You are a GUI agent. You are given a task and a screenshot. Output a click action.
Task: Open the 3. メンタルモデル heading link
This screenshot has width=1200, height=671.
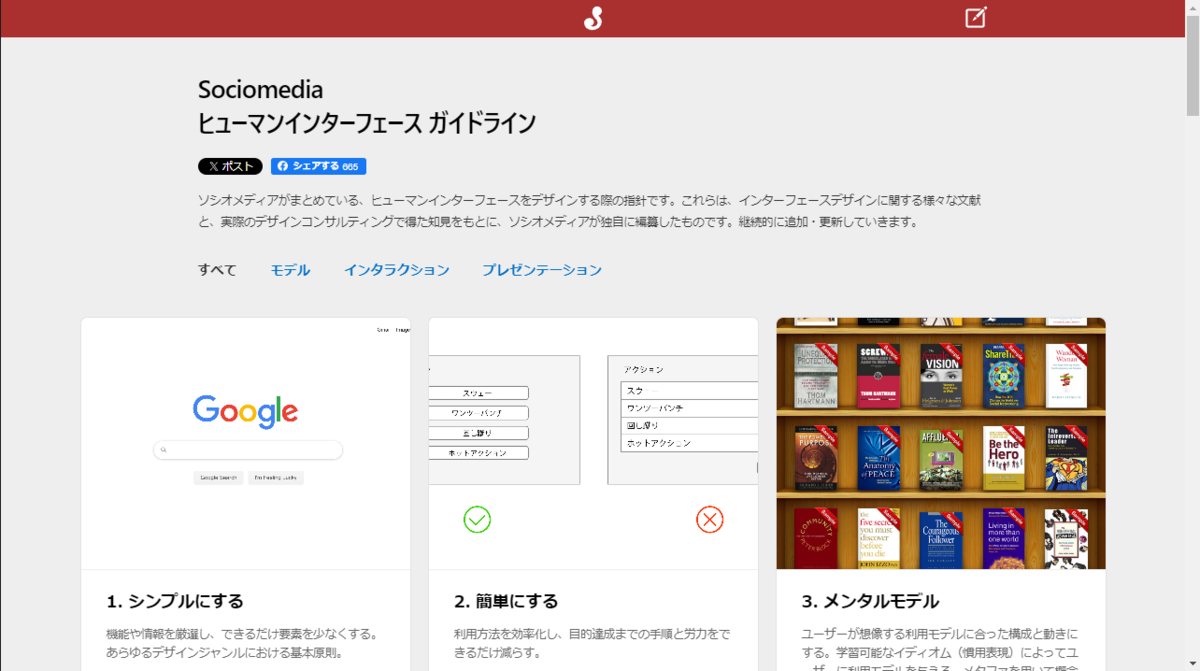[870, 601]
